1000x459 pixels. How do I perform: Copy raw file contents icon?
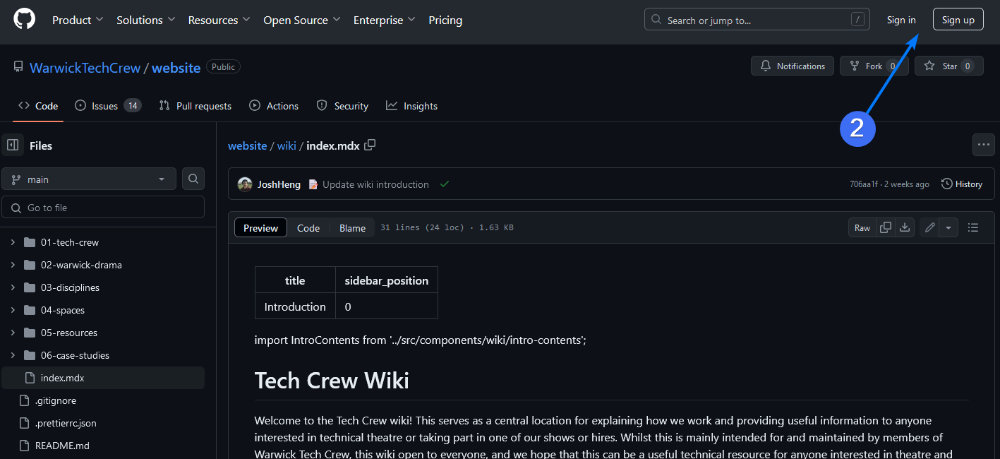pos(886,228)
